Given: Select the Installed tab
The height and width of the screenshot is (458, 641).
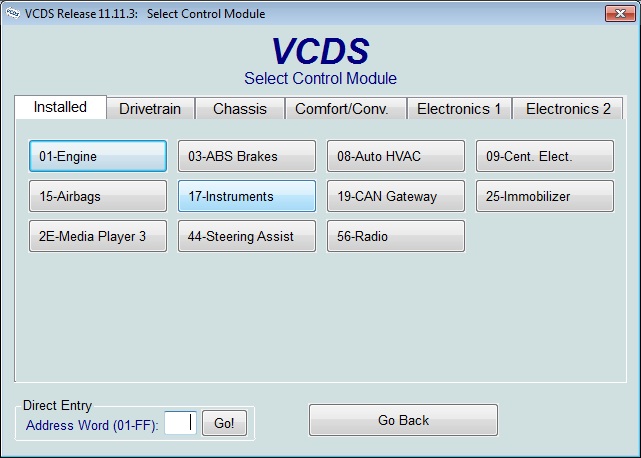Looking at the screenshot, I should (x=60, y=107).
